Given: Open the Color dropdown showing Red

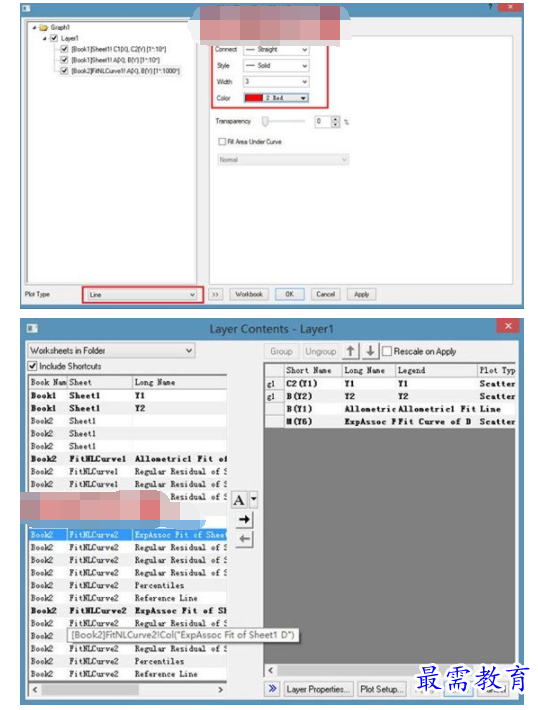Looking at the screenshot, I should (x=276, y=98).
